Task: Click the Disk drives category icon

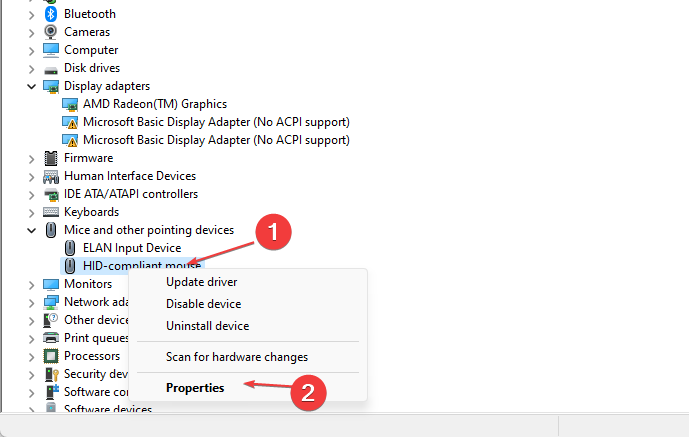Action: [51, 68]
